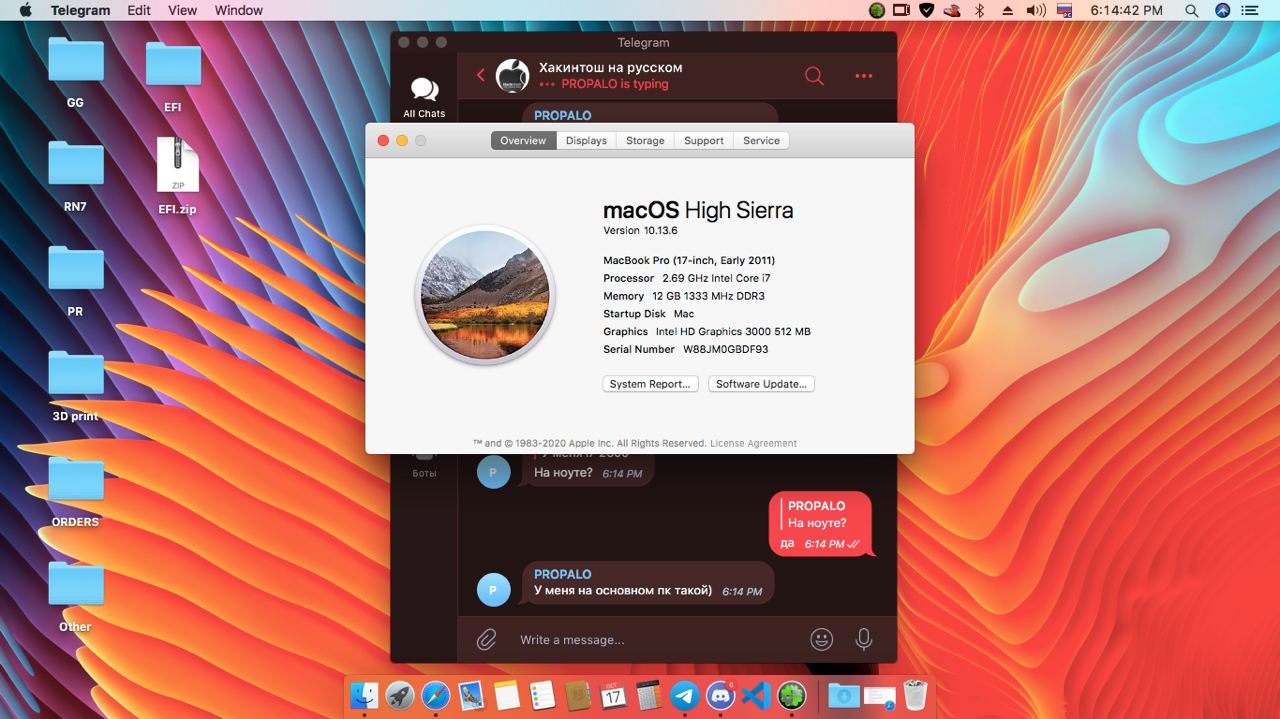
Task: Open the Mail stamp icon in Dock
Action: [471, 696]
